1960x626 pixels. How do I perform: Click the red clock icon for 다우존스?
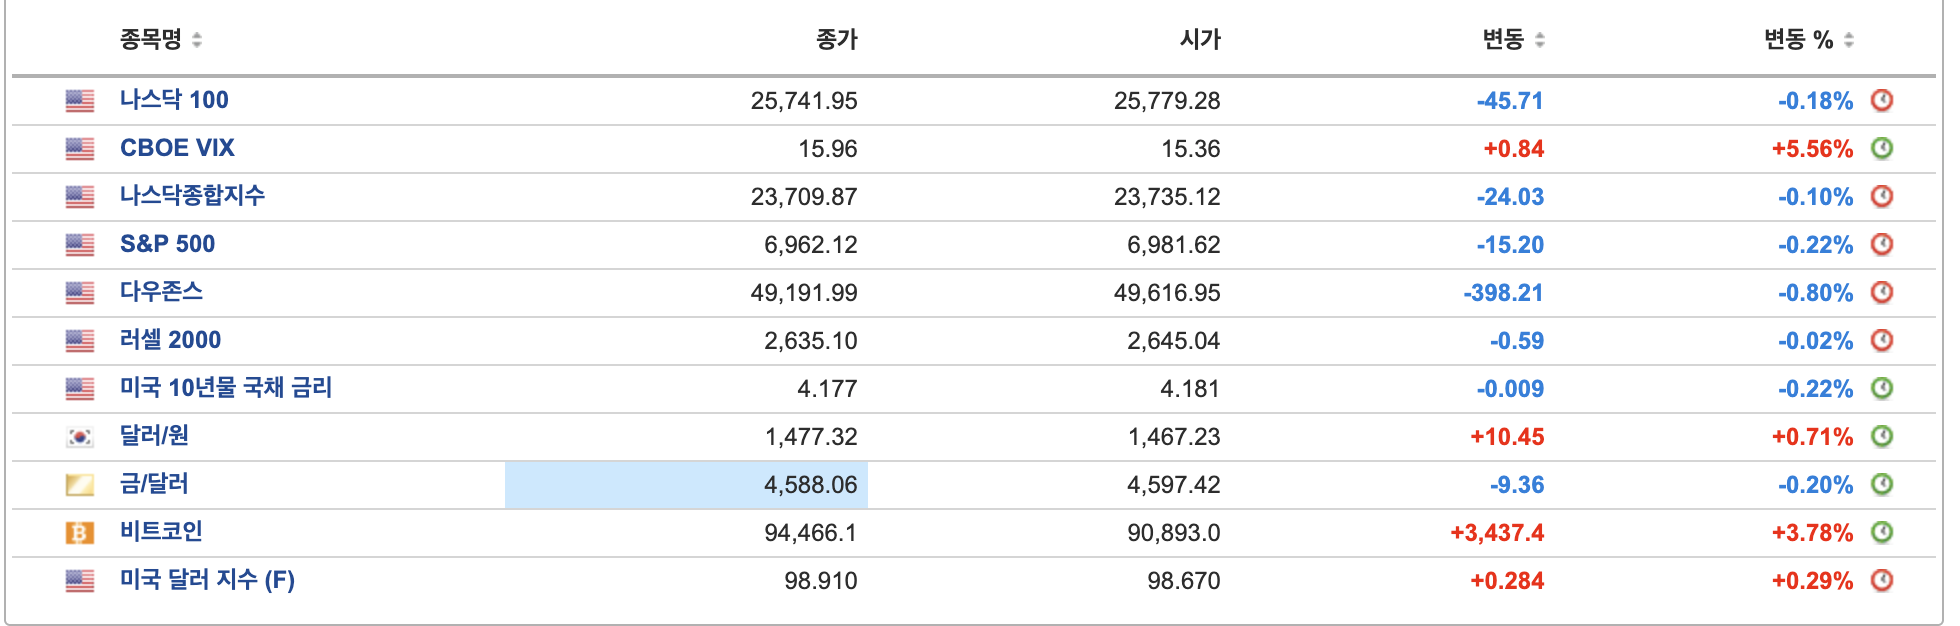pyautogui.click(x=1881, y=292)
